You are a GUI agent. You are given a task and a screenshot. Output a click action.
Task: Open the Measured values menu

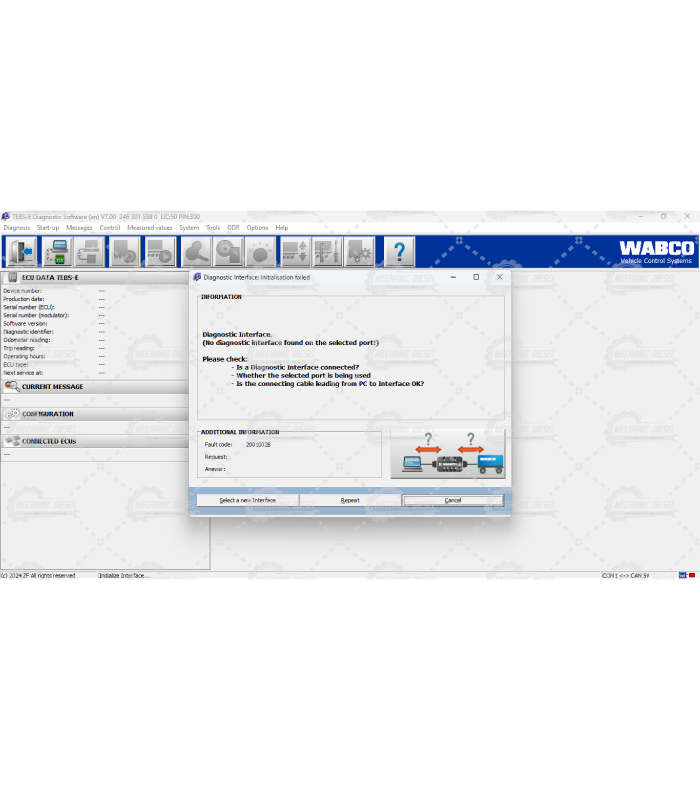click(149, 228)
